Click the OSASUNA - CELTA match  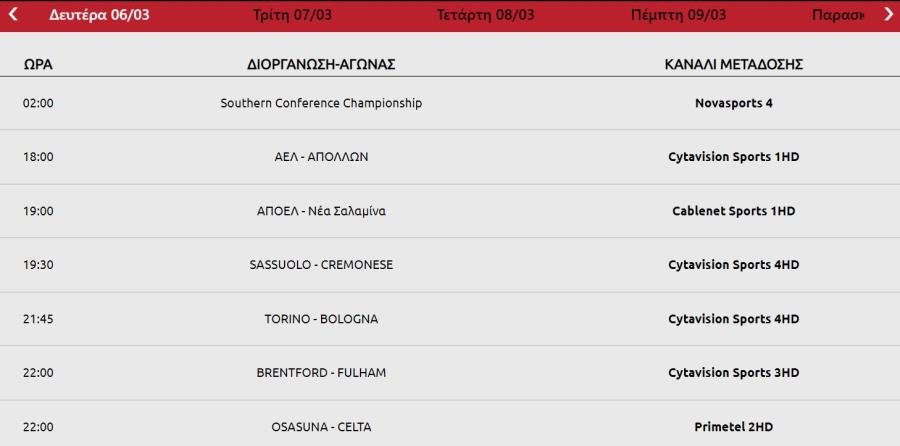[x=321, y=428]
